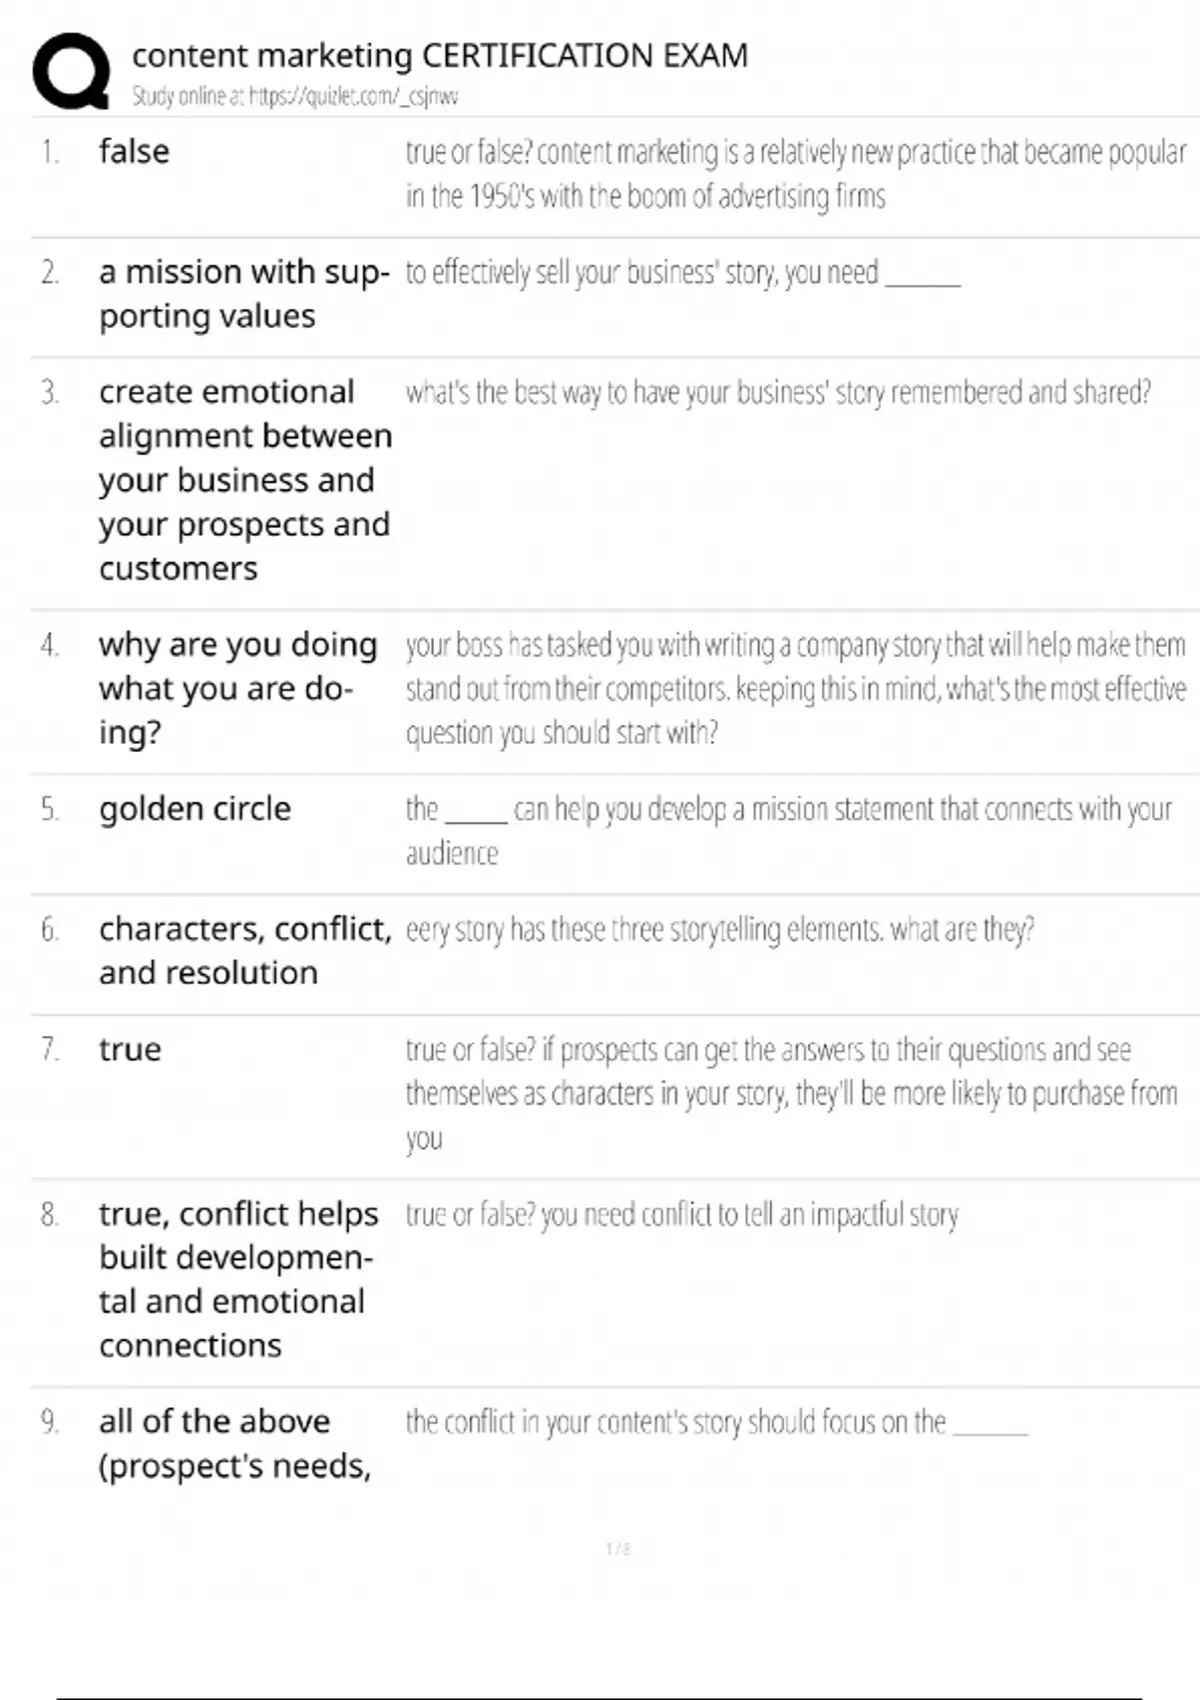Click the content marketing CERTIFICATION EXAM title
1200x1700 pixels.
pos(440,56)
